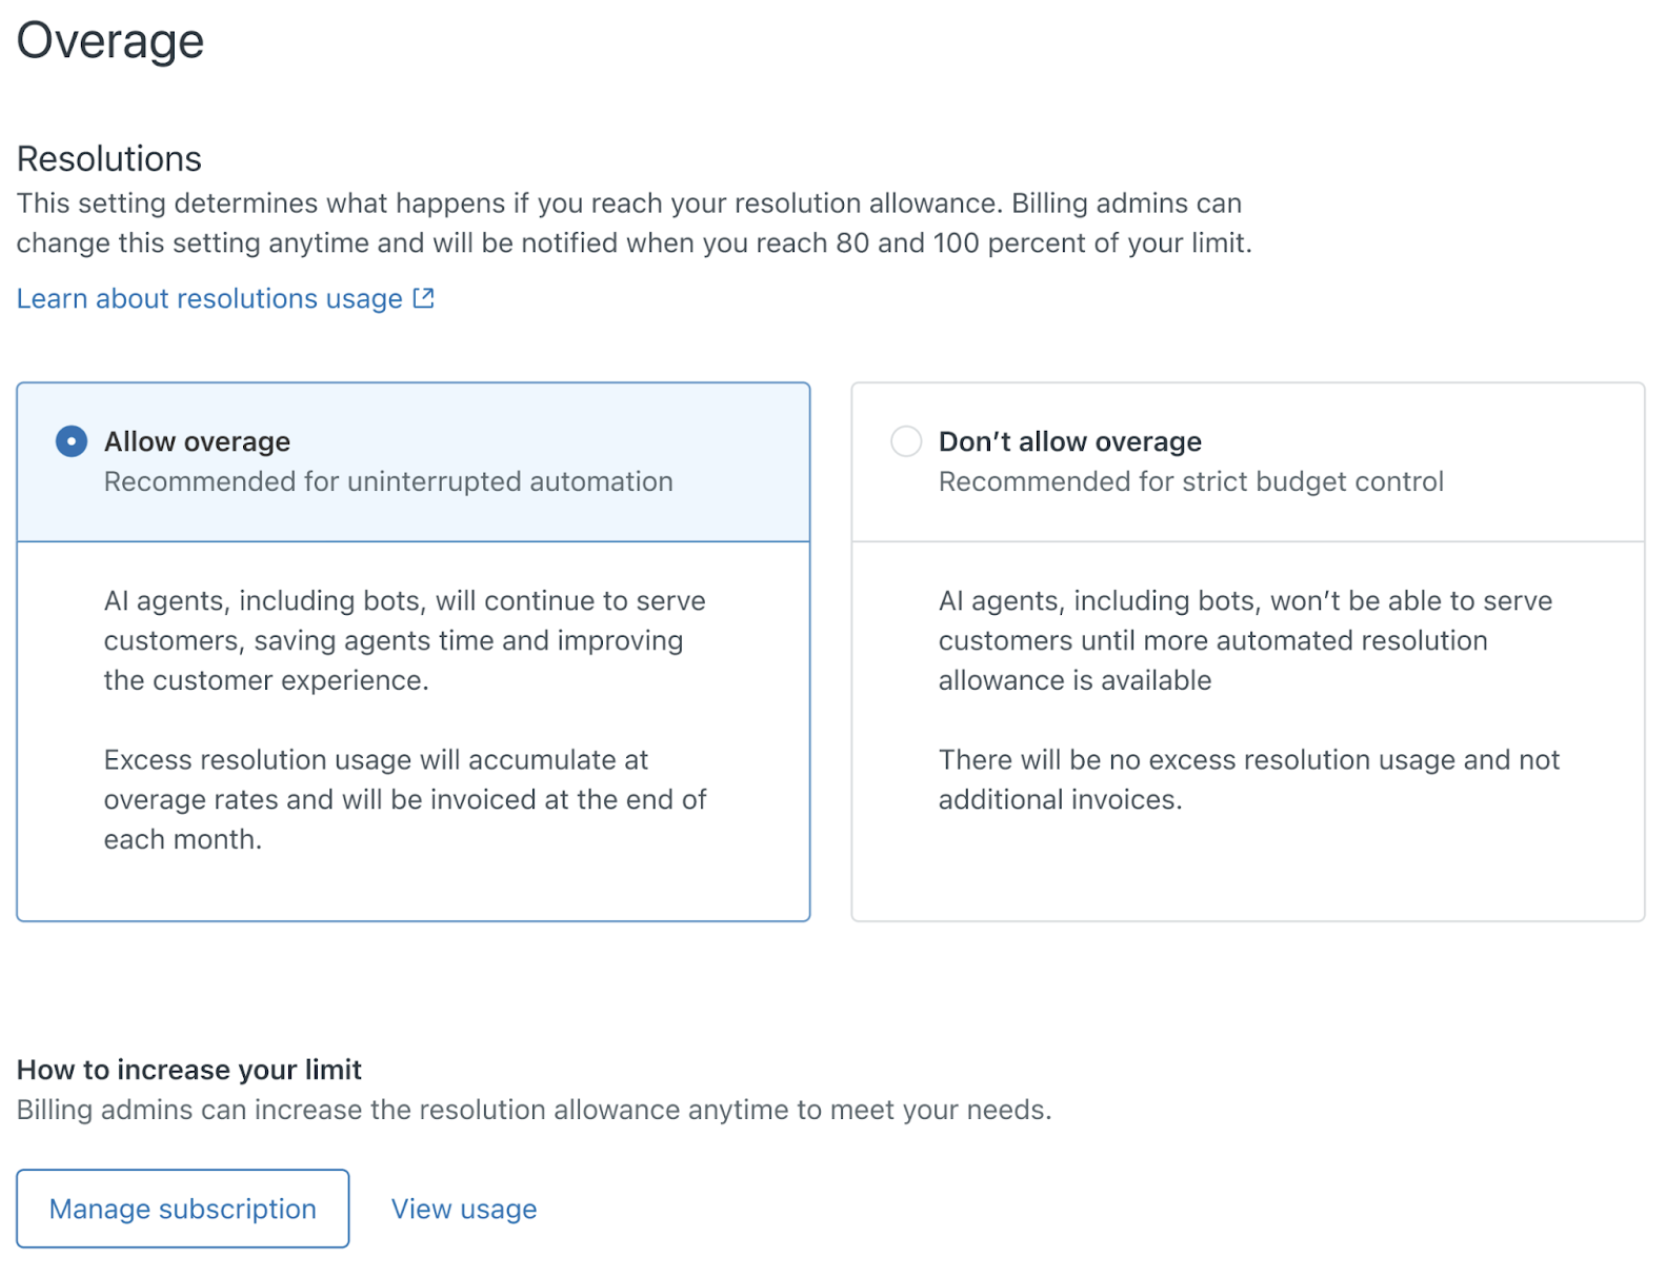
Task: Click the 'There will be no excess resolution usage' paragraph
Action: (1249, 779)
